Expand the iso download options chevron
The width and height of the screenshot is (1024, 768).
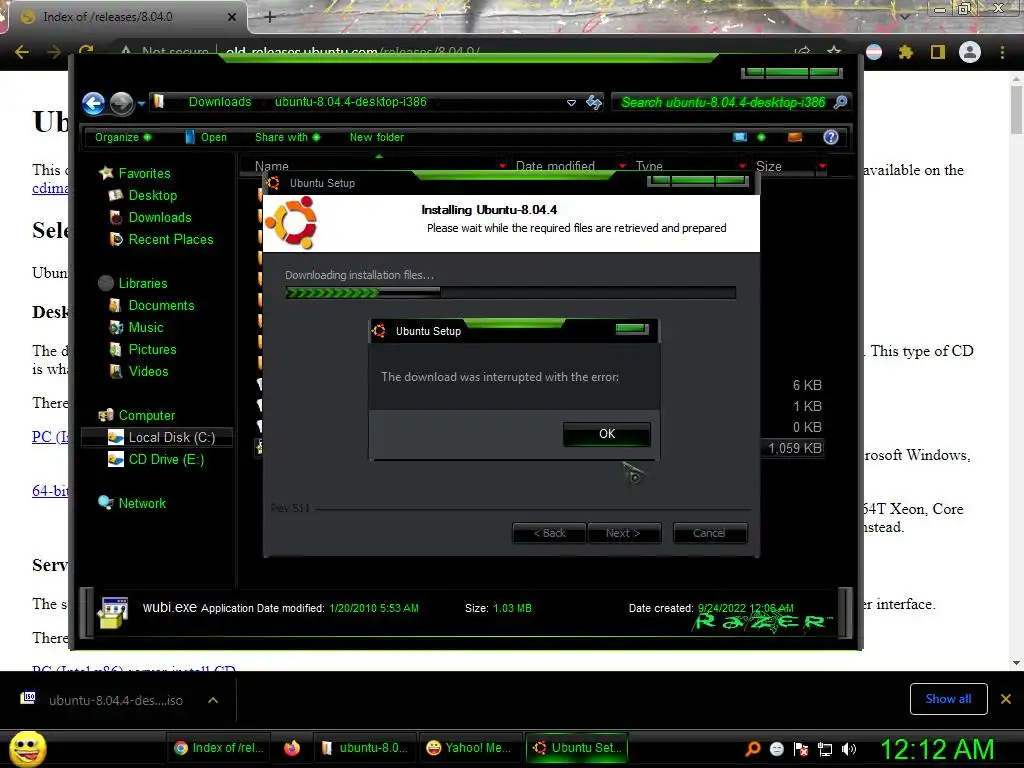click(x=213, y=700)
